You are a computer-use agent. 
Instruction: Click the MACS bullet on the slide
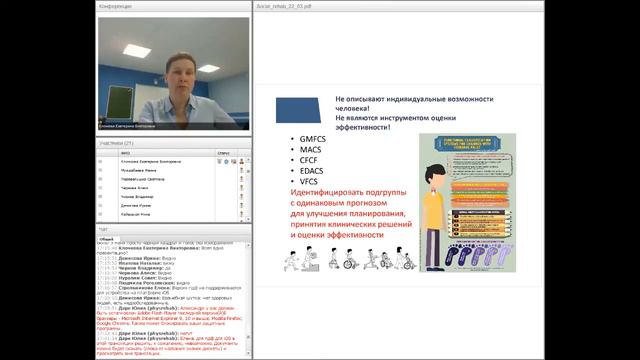(311, 150)
